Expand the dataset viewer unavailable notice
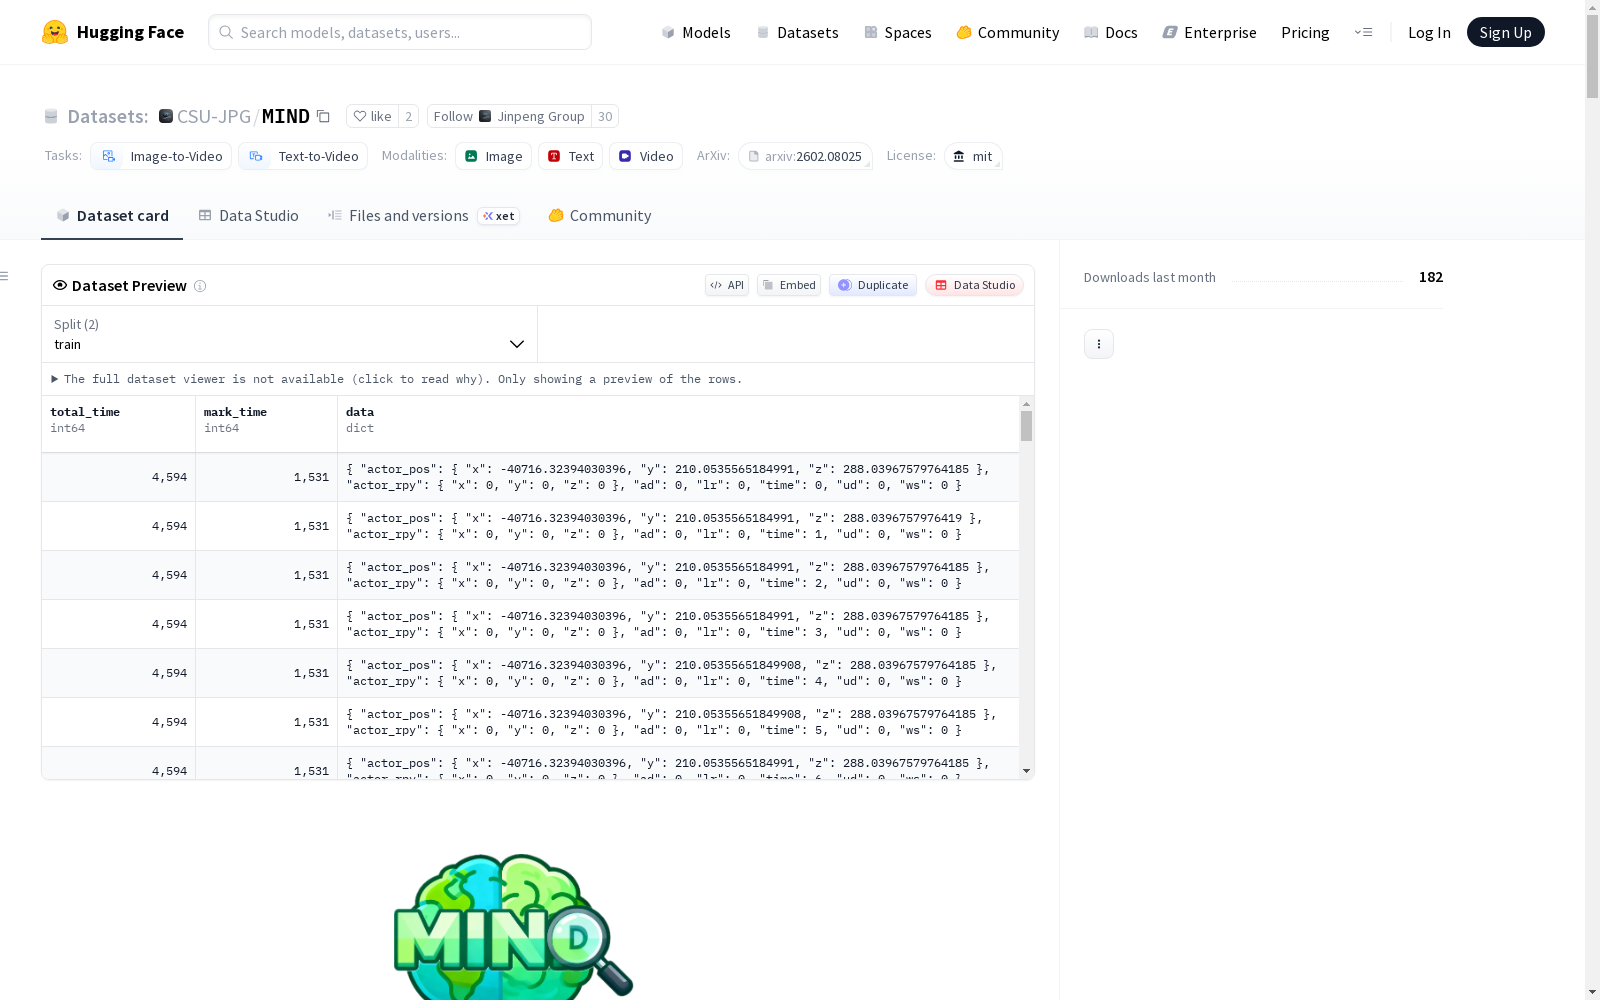Screen dimensions: 1600x1000 pyautogui.click(x=397, y=379)
